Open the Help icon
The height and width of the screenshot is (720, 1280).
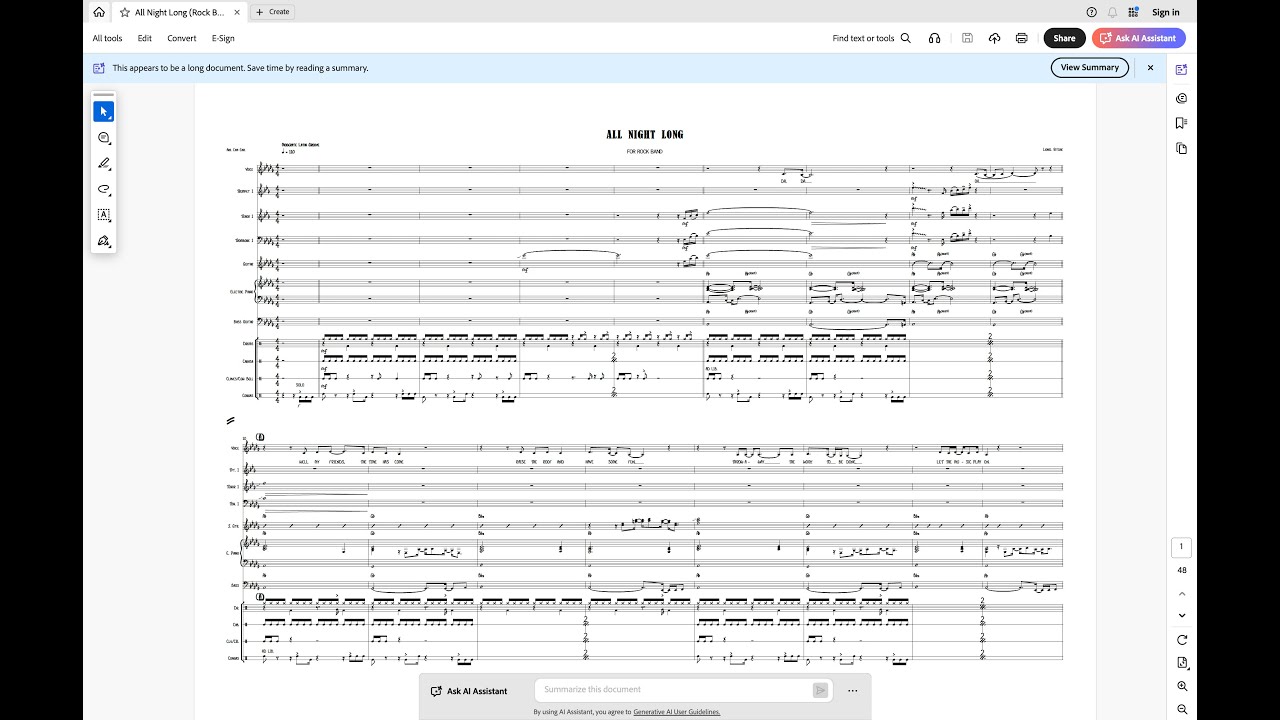click(1092, 12)
